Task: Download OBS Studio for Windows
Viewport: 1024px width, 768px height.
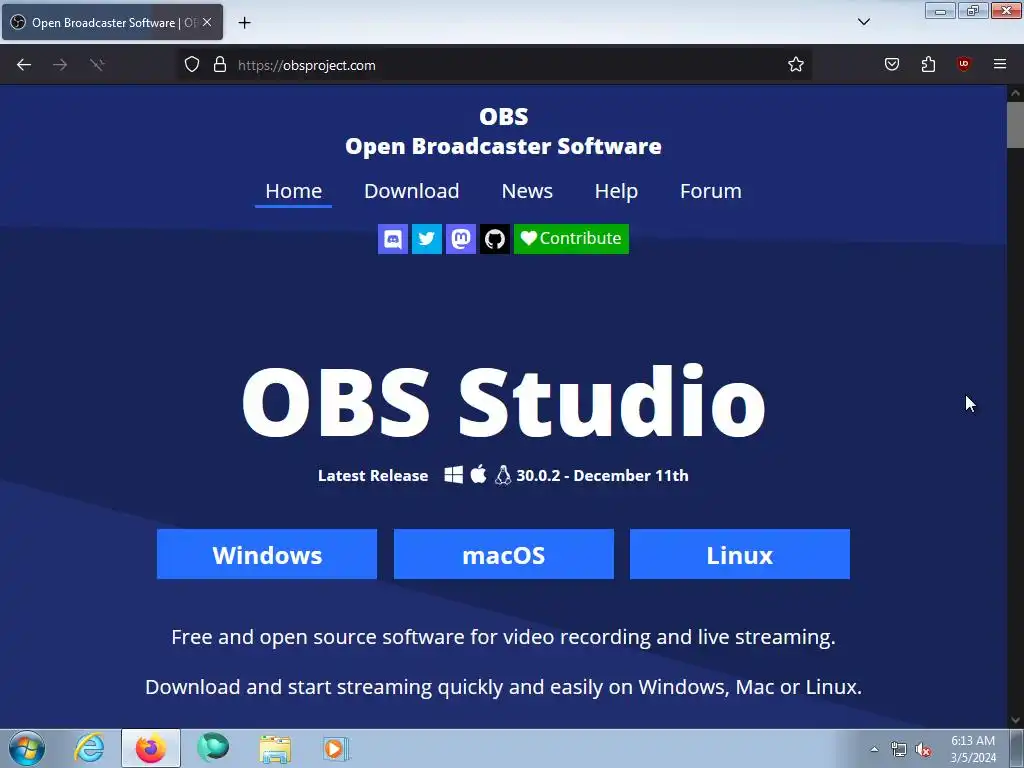Action: click(x=267, y=554)
